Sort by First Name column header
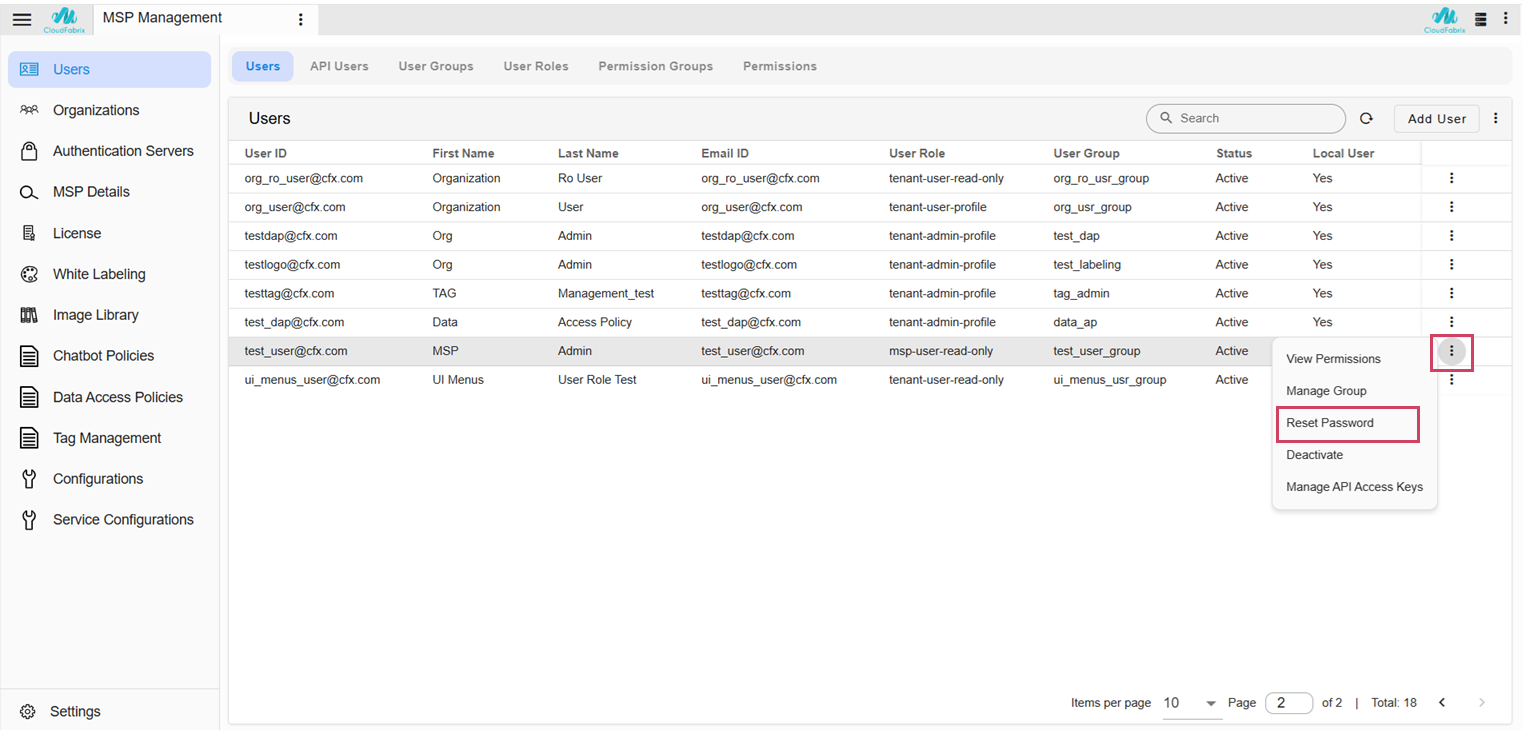 pyautogui.click(x=463, y=153)
